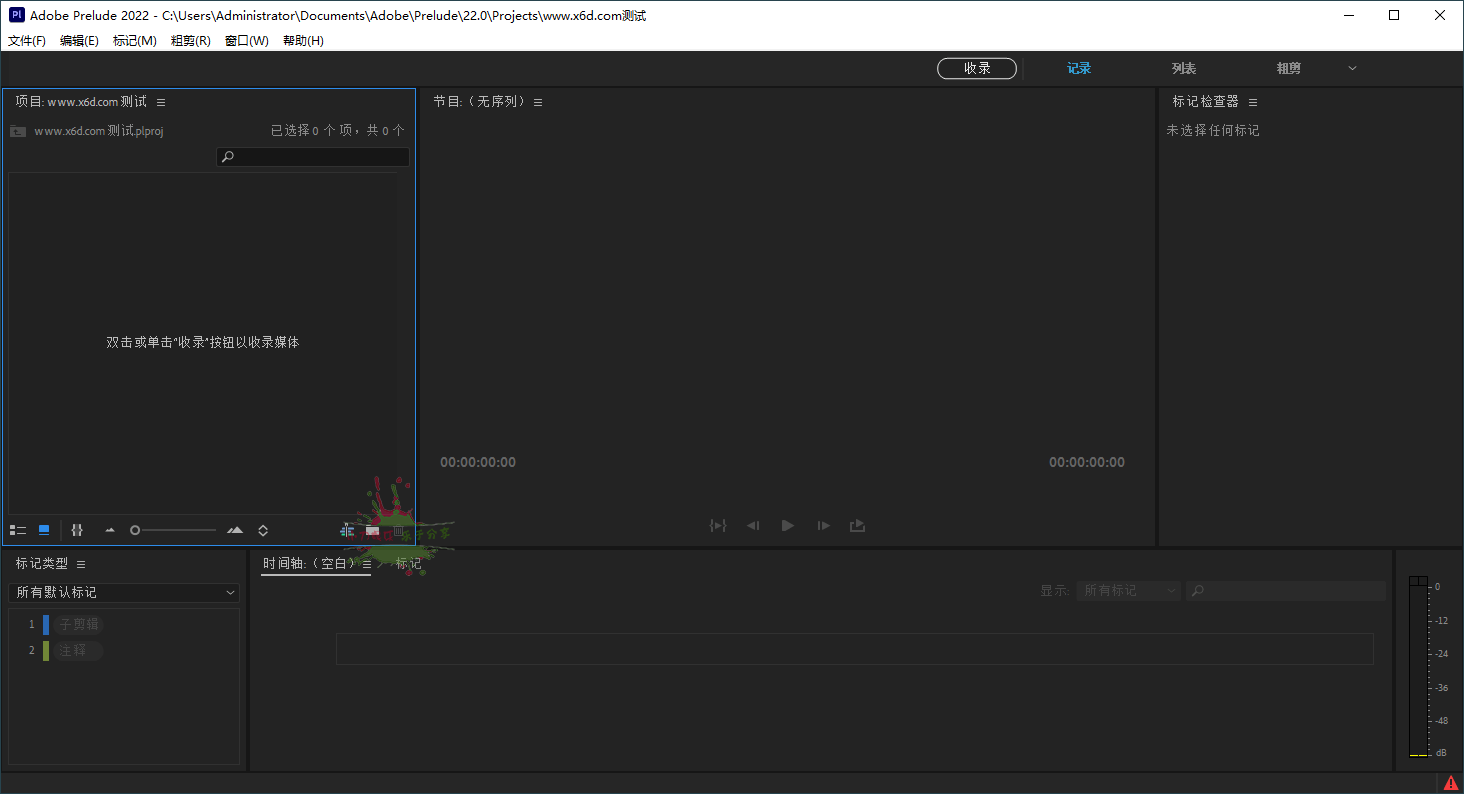Open the 所有默认标记 dropdown
Screen dimensions: 1464x794
coord(124,592)
